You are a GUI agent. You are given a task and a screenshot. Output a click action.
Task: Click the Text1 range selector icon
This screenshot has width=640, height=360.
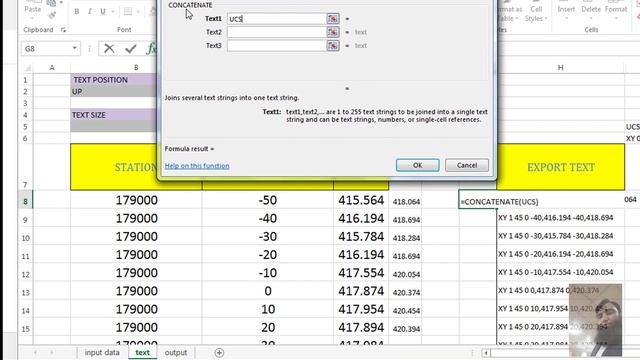click(333, 18)
